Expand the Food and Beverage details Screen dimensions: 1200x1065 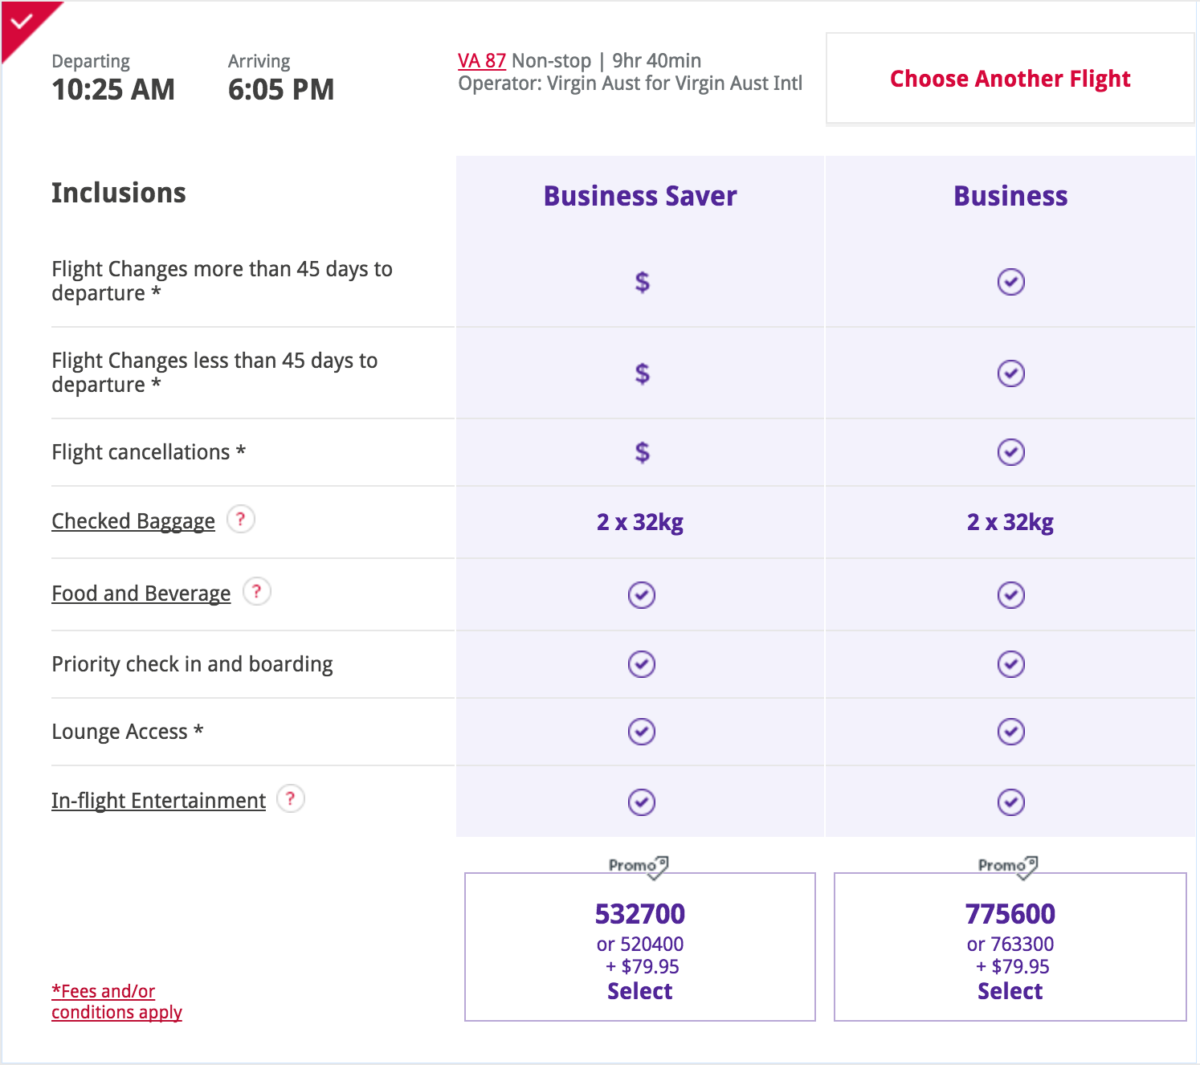click(x=141, y=592)
